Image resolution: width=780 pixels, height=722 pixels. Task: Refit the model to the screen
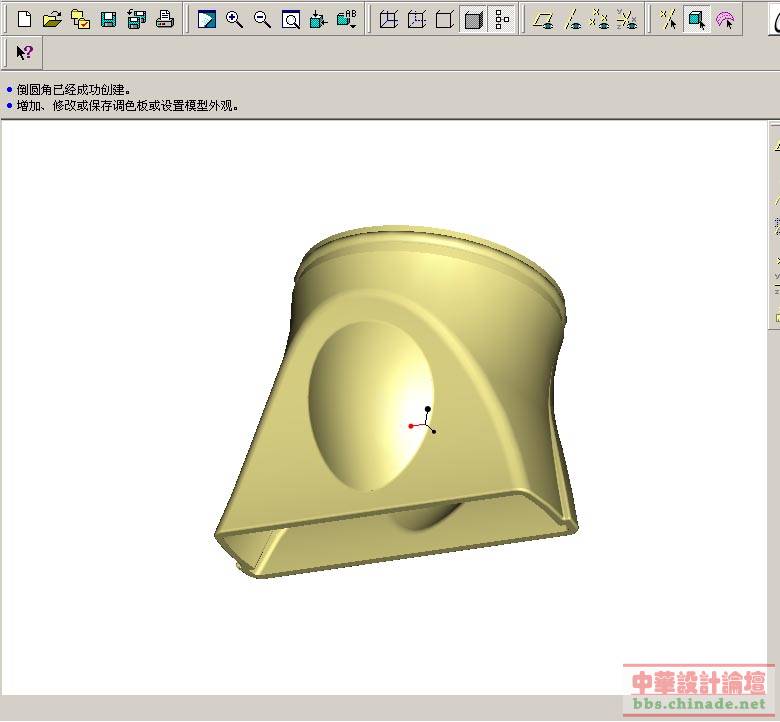(x=290, y=19)
